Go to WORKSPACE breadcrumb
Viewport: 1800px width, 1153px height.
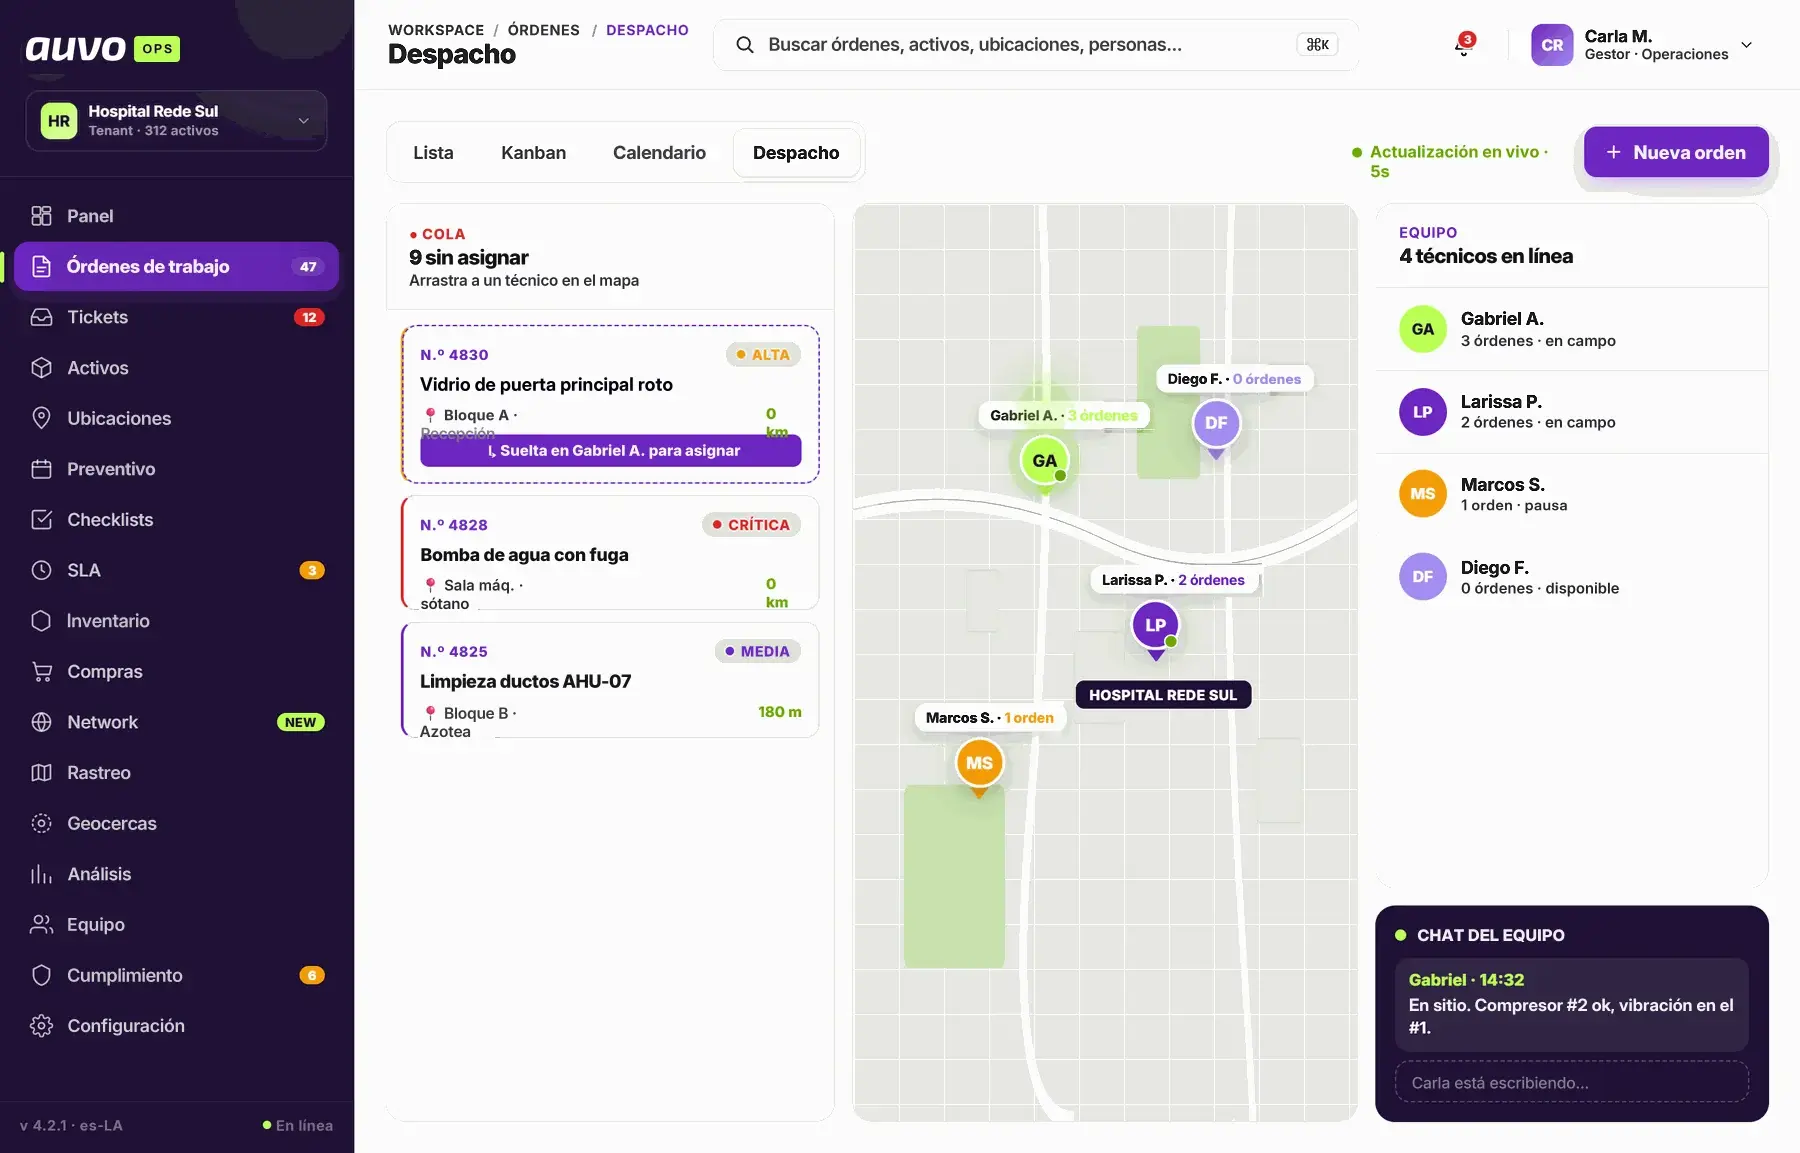(436, 30)
